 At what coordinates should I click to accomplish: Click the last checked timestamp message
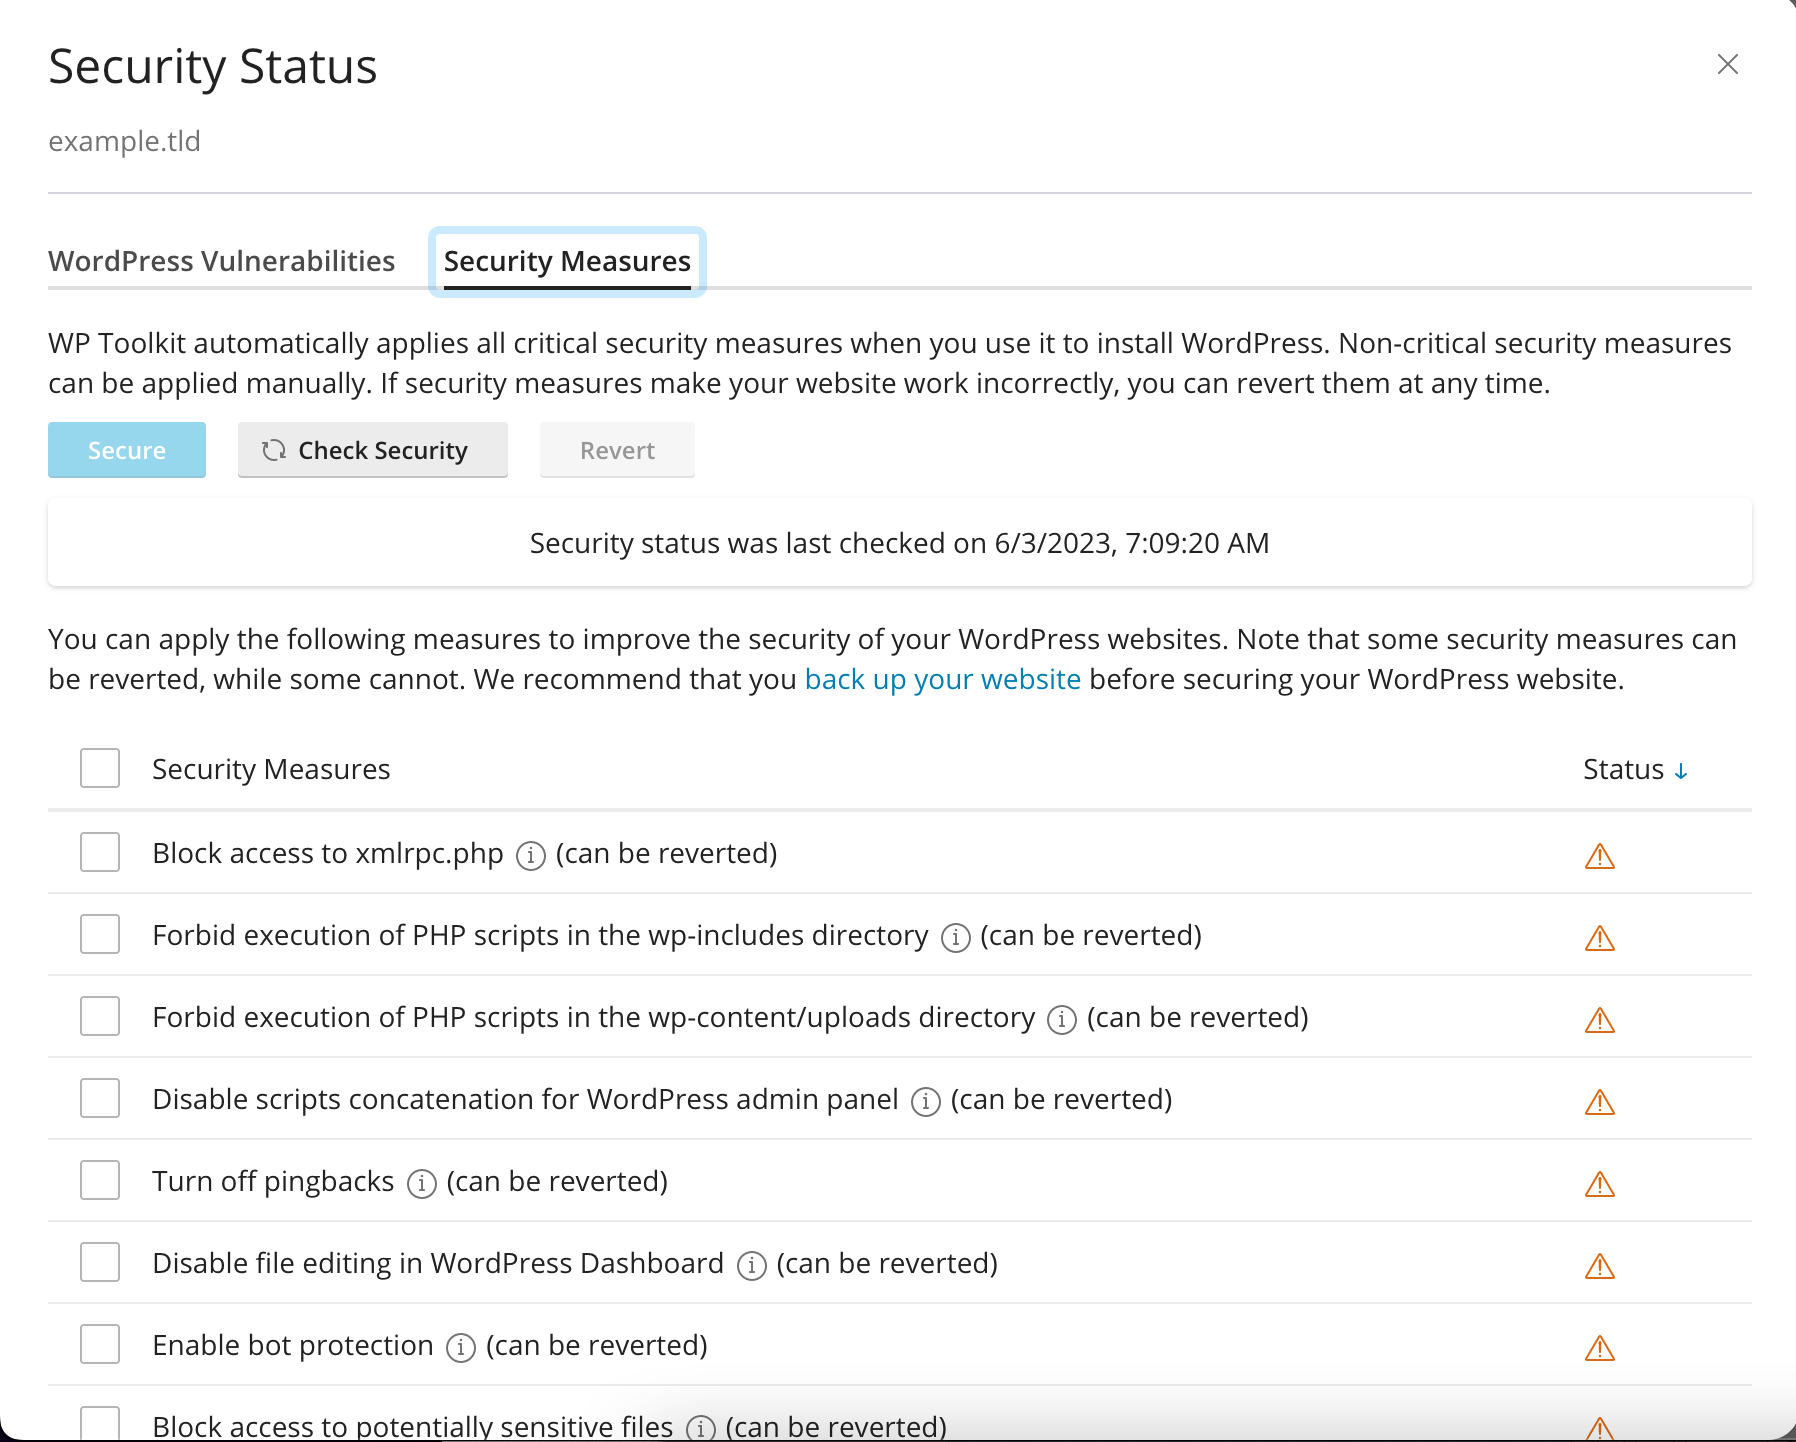click(x=899, y=543)
